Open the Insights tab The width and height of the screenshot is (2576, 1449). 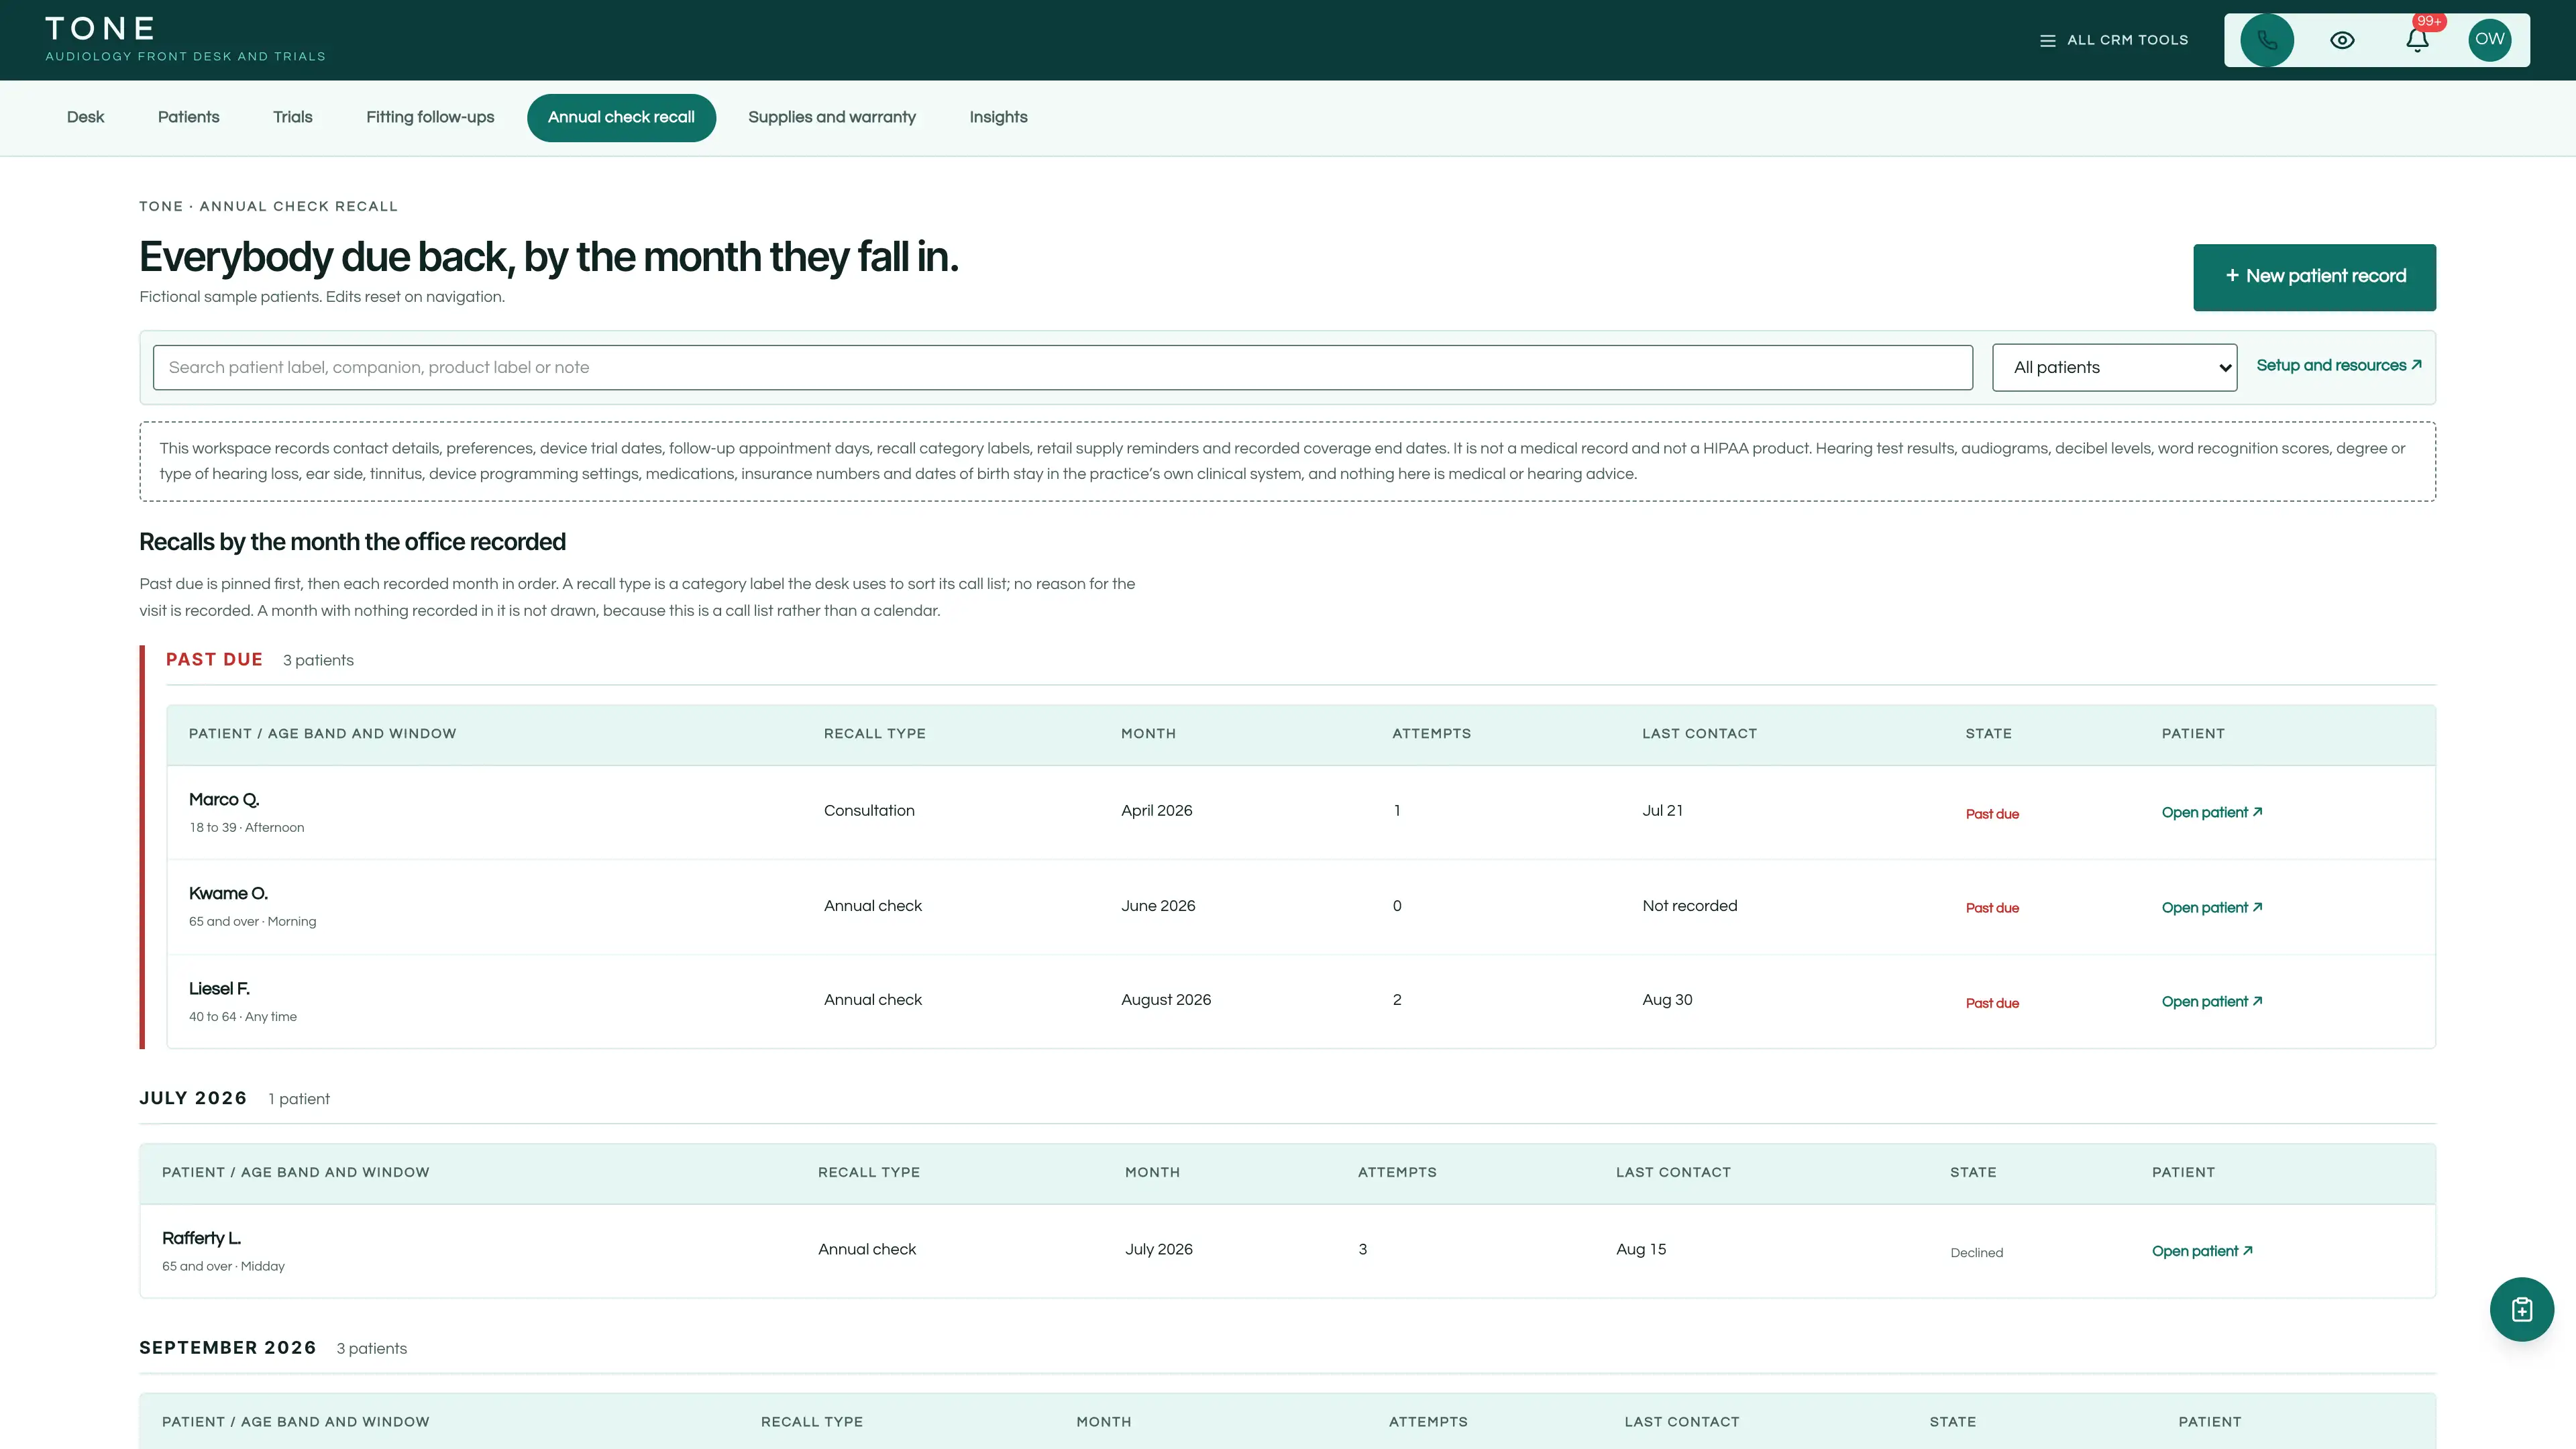pyautogui.click(x=998, y=117)
